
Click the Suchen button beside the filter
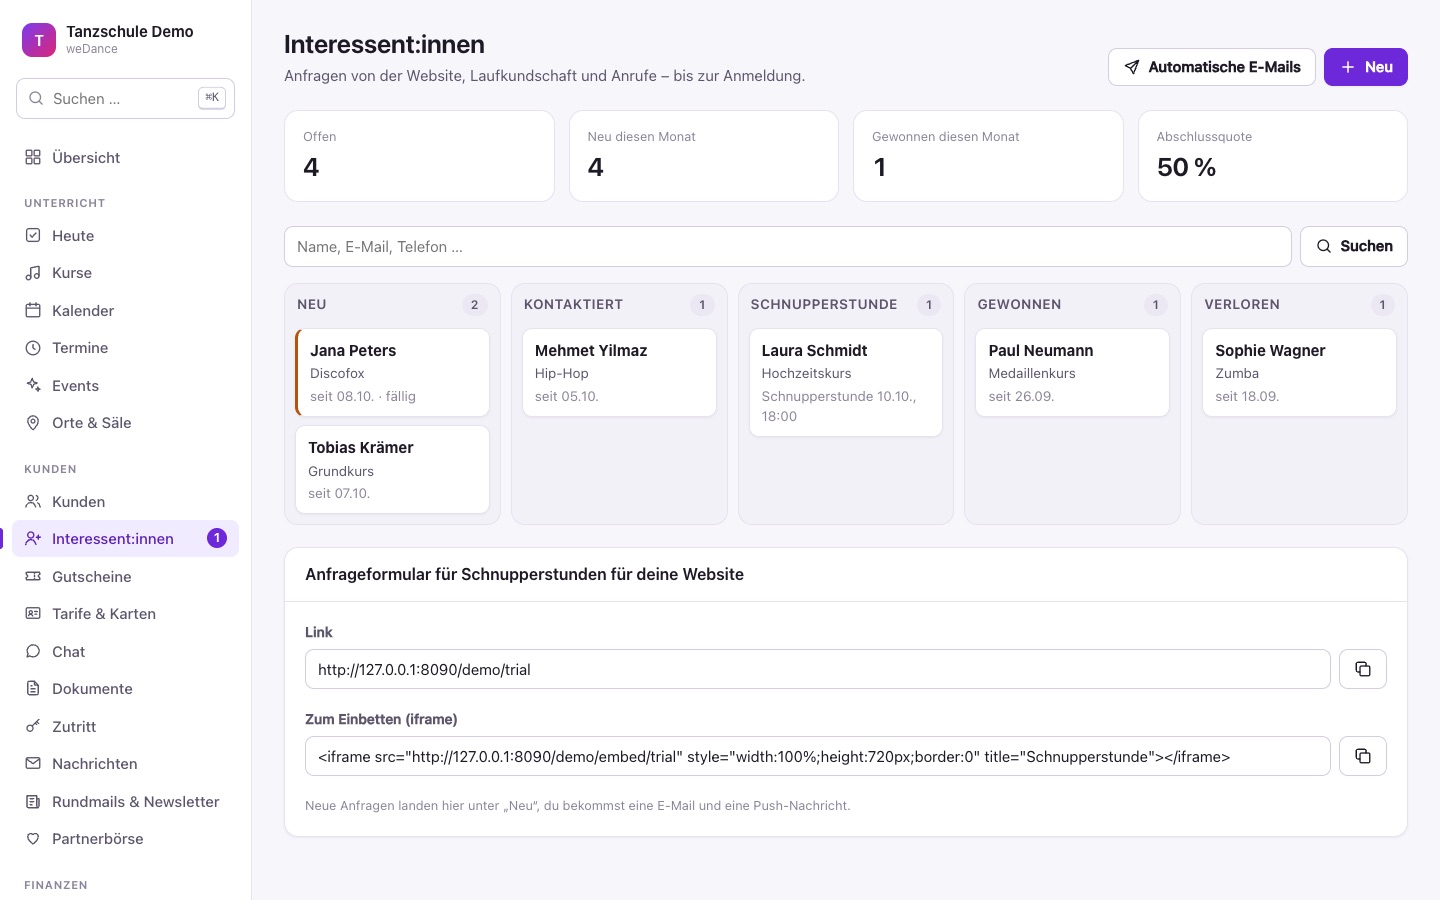pos(1353,246)
